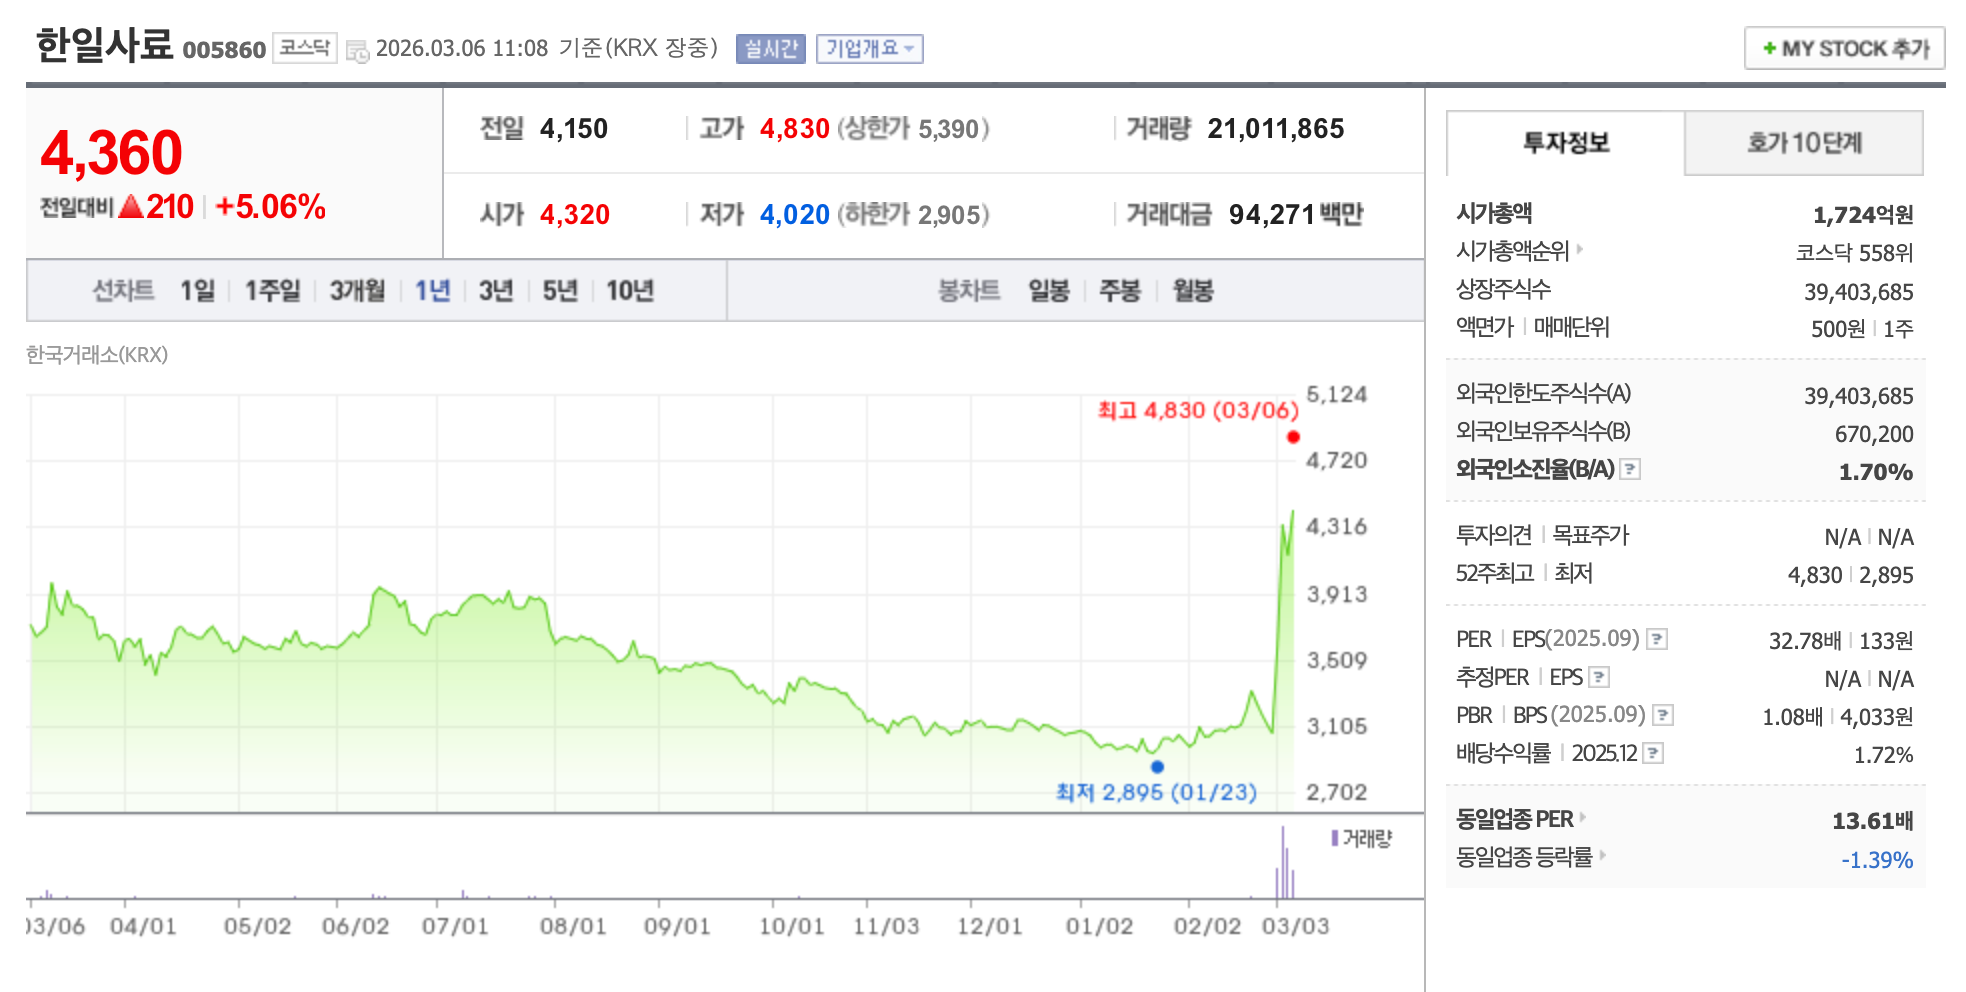The width and height of the screenshot is (1966, 992).
Task: Open help icon next to 배당수익률 2025.12
Action: [1654, 753]
